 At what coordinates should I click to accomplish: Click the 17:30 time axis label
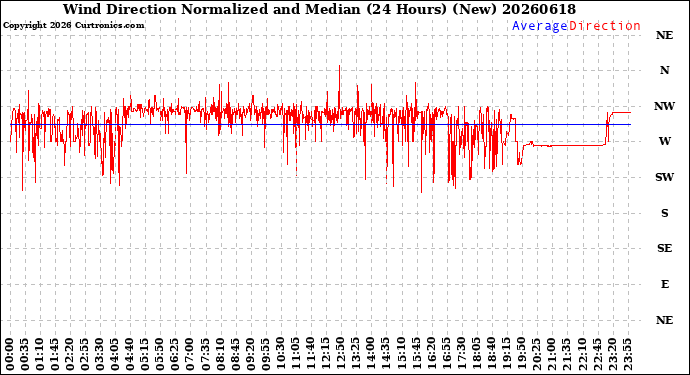click(x=461, y=355)
